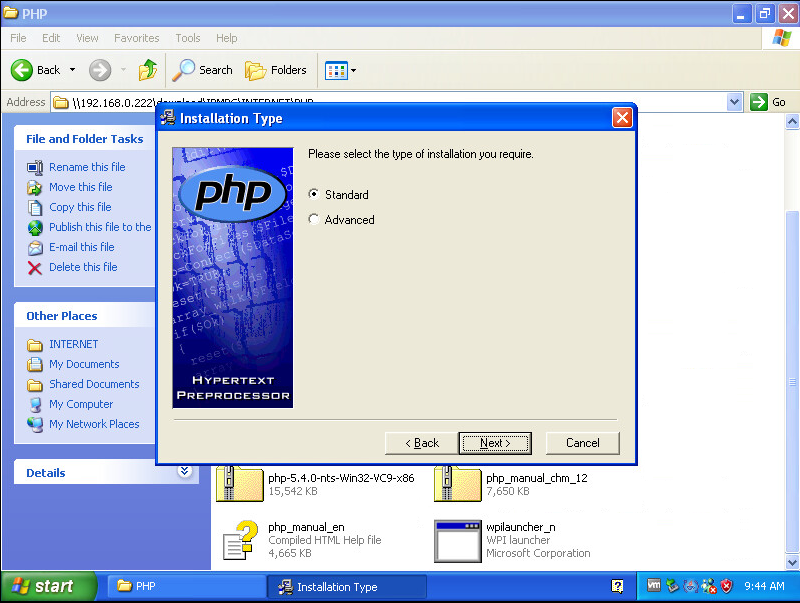
Task: Open the Search toolbar button
Action: click(203, 70)
